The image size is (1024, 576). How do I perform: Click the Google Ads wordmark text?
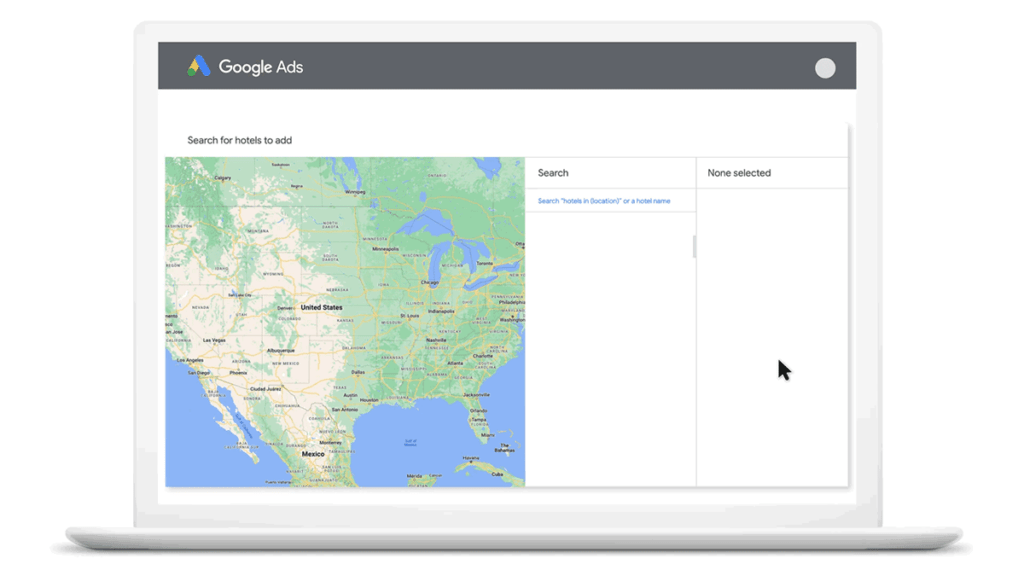[x=261, y=67]
